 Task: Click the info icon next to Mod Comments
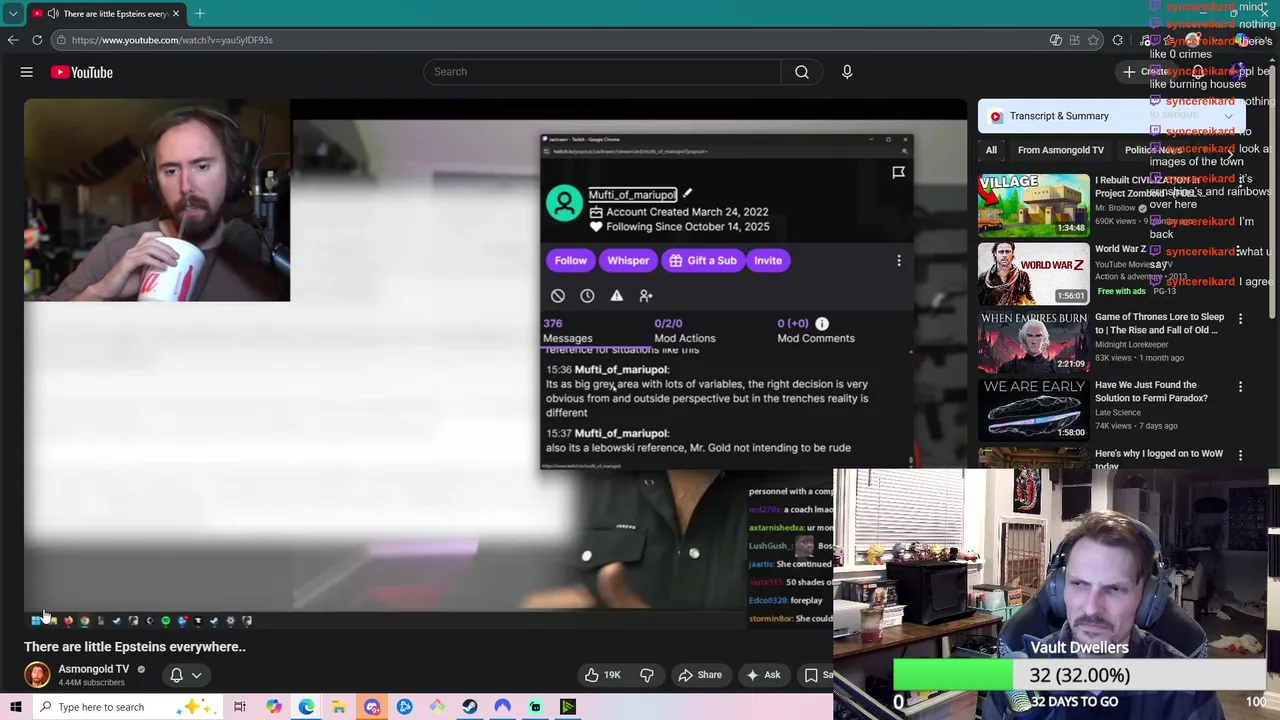[822, 324]
